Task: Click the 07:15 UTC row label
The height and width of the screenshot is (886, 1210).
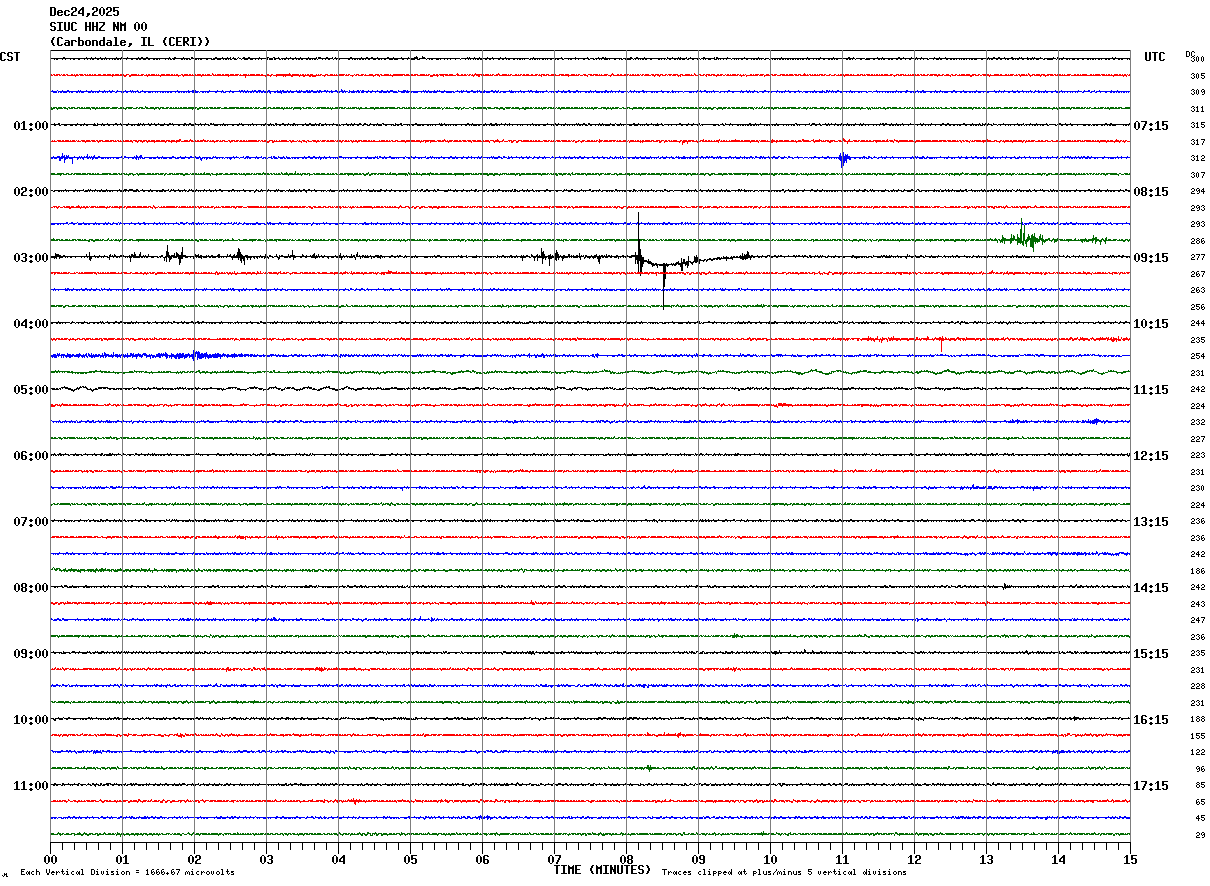Action: coord(1151,126)
